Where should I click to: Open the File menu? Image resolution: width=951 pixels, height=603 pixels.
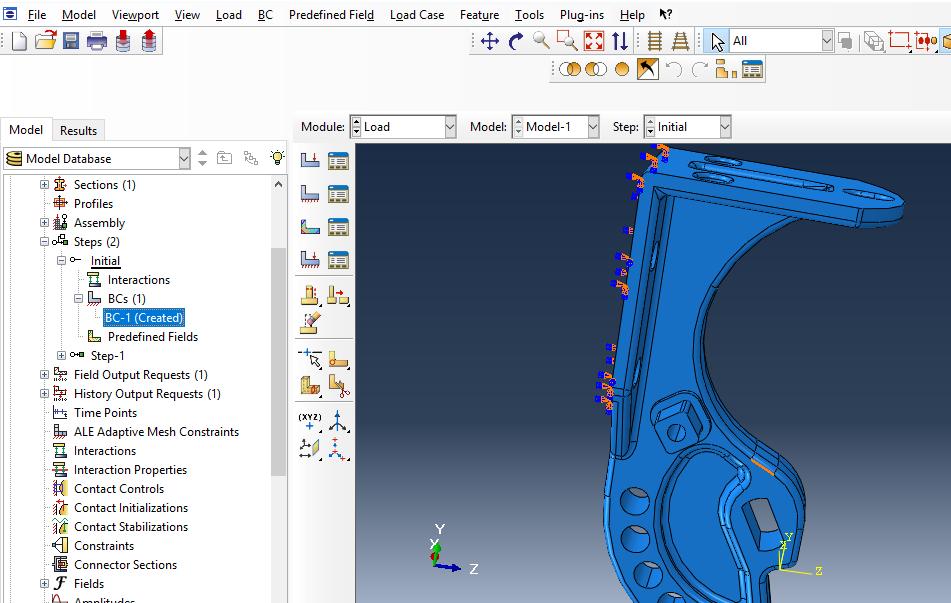point(37,15)
